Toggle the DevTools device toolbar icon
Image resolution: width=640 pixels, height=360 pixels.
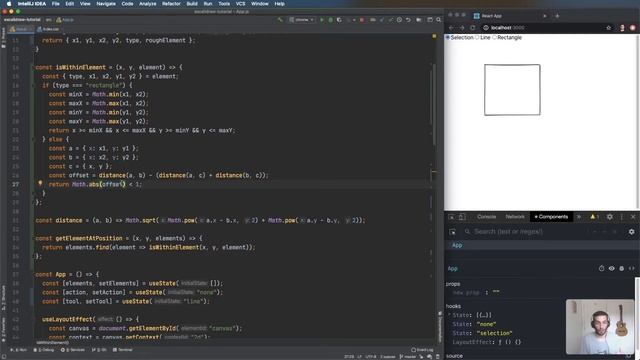(462, 217)
